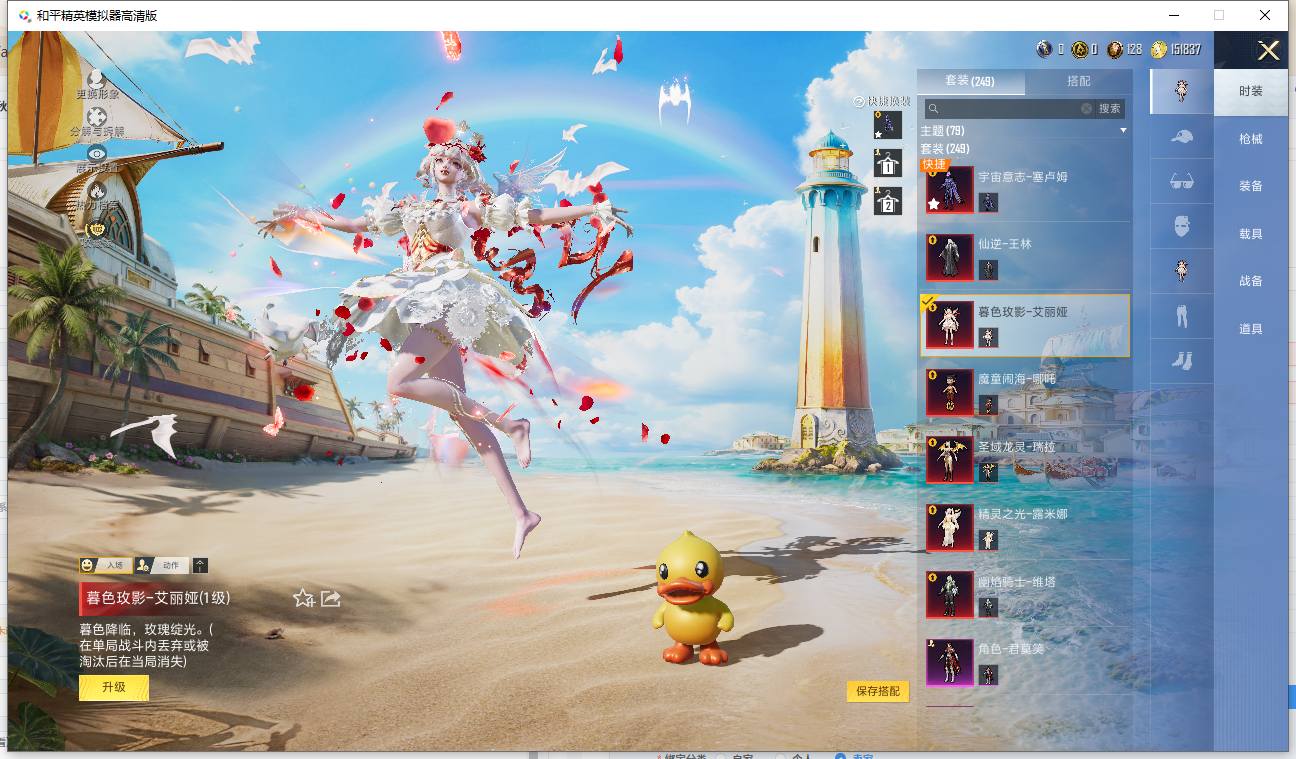1296x759 pixels.
Task: Expand the upward arrow next to 动作
Action: [200, 565]
